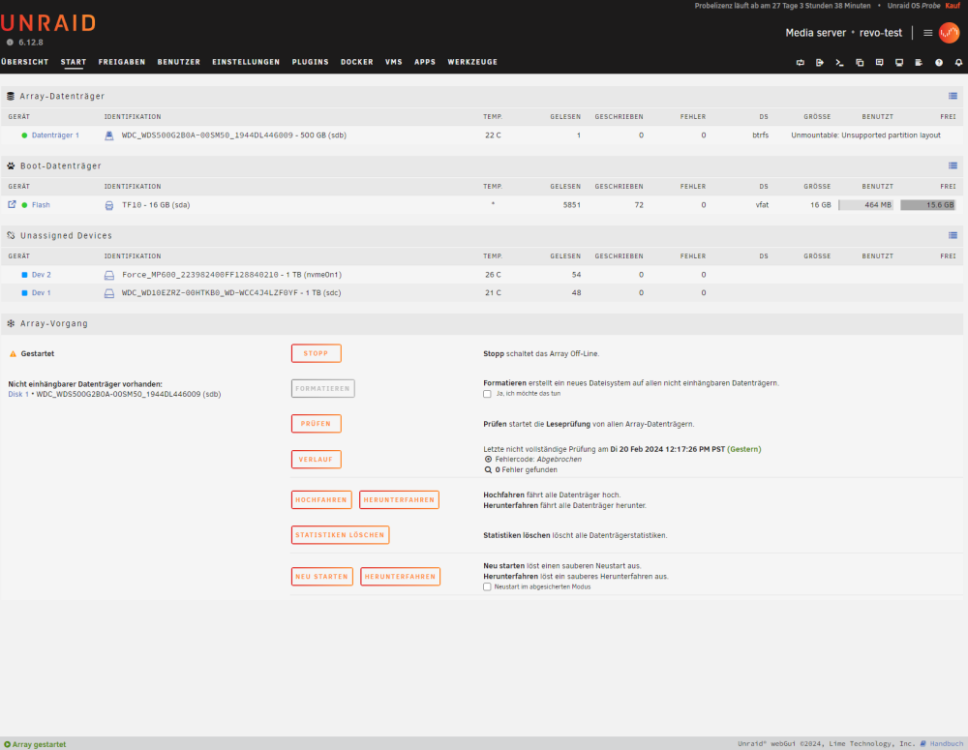Open the FREIGABEN menu tab
The width and height of the screenshot is (968, 750).
pos(122,62)
